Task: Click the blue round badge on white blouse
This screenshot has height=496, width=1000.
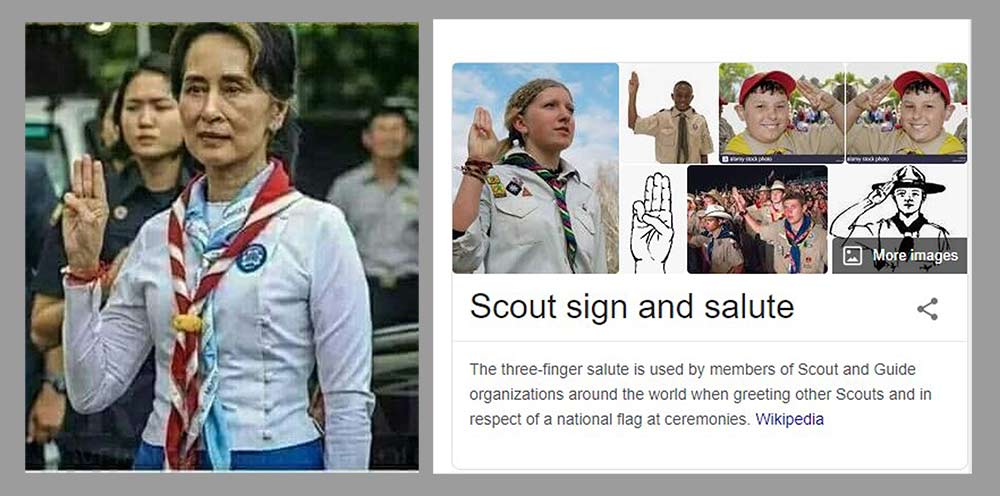Action: coord(251,258)
